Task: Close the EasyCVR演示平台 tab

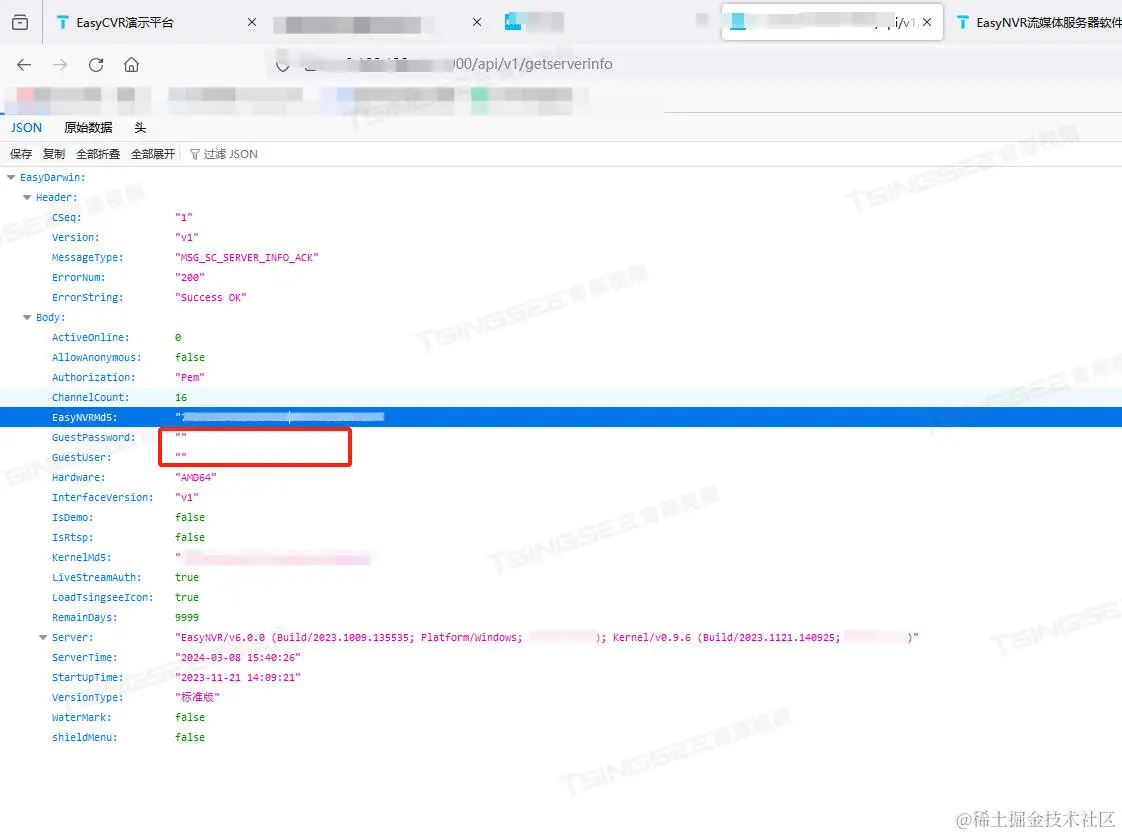Action: (252, 22)
